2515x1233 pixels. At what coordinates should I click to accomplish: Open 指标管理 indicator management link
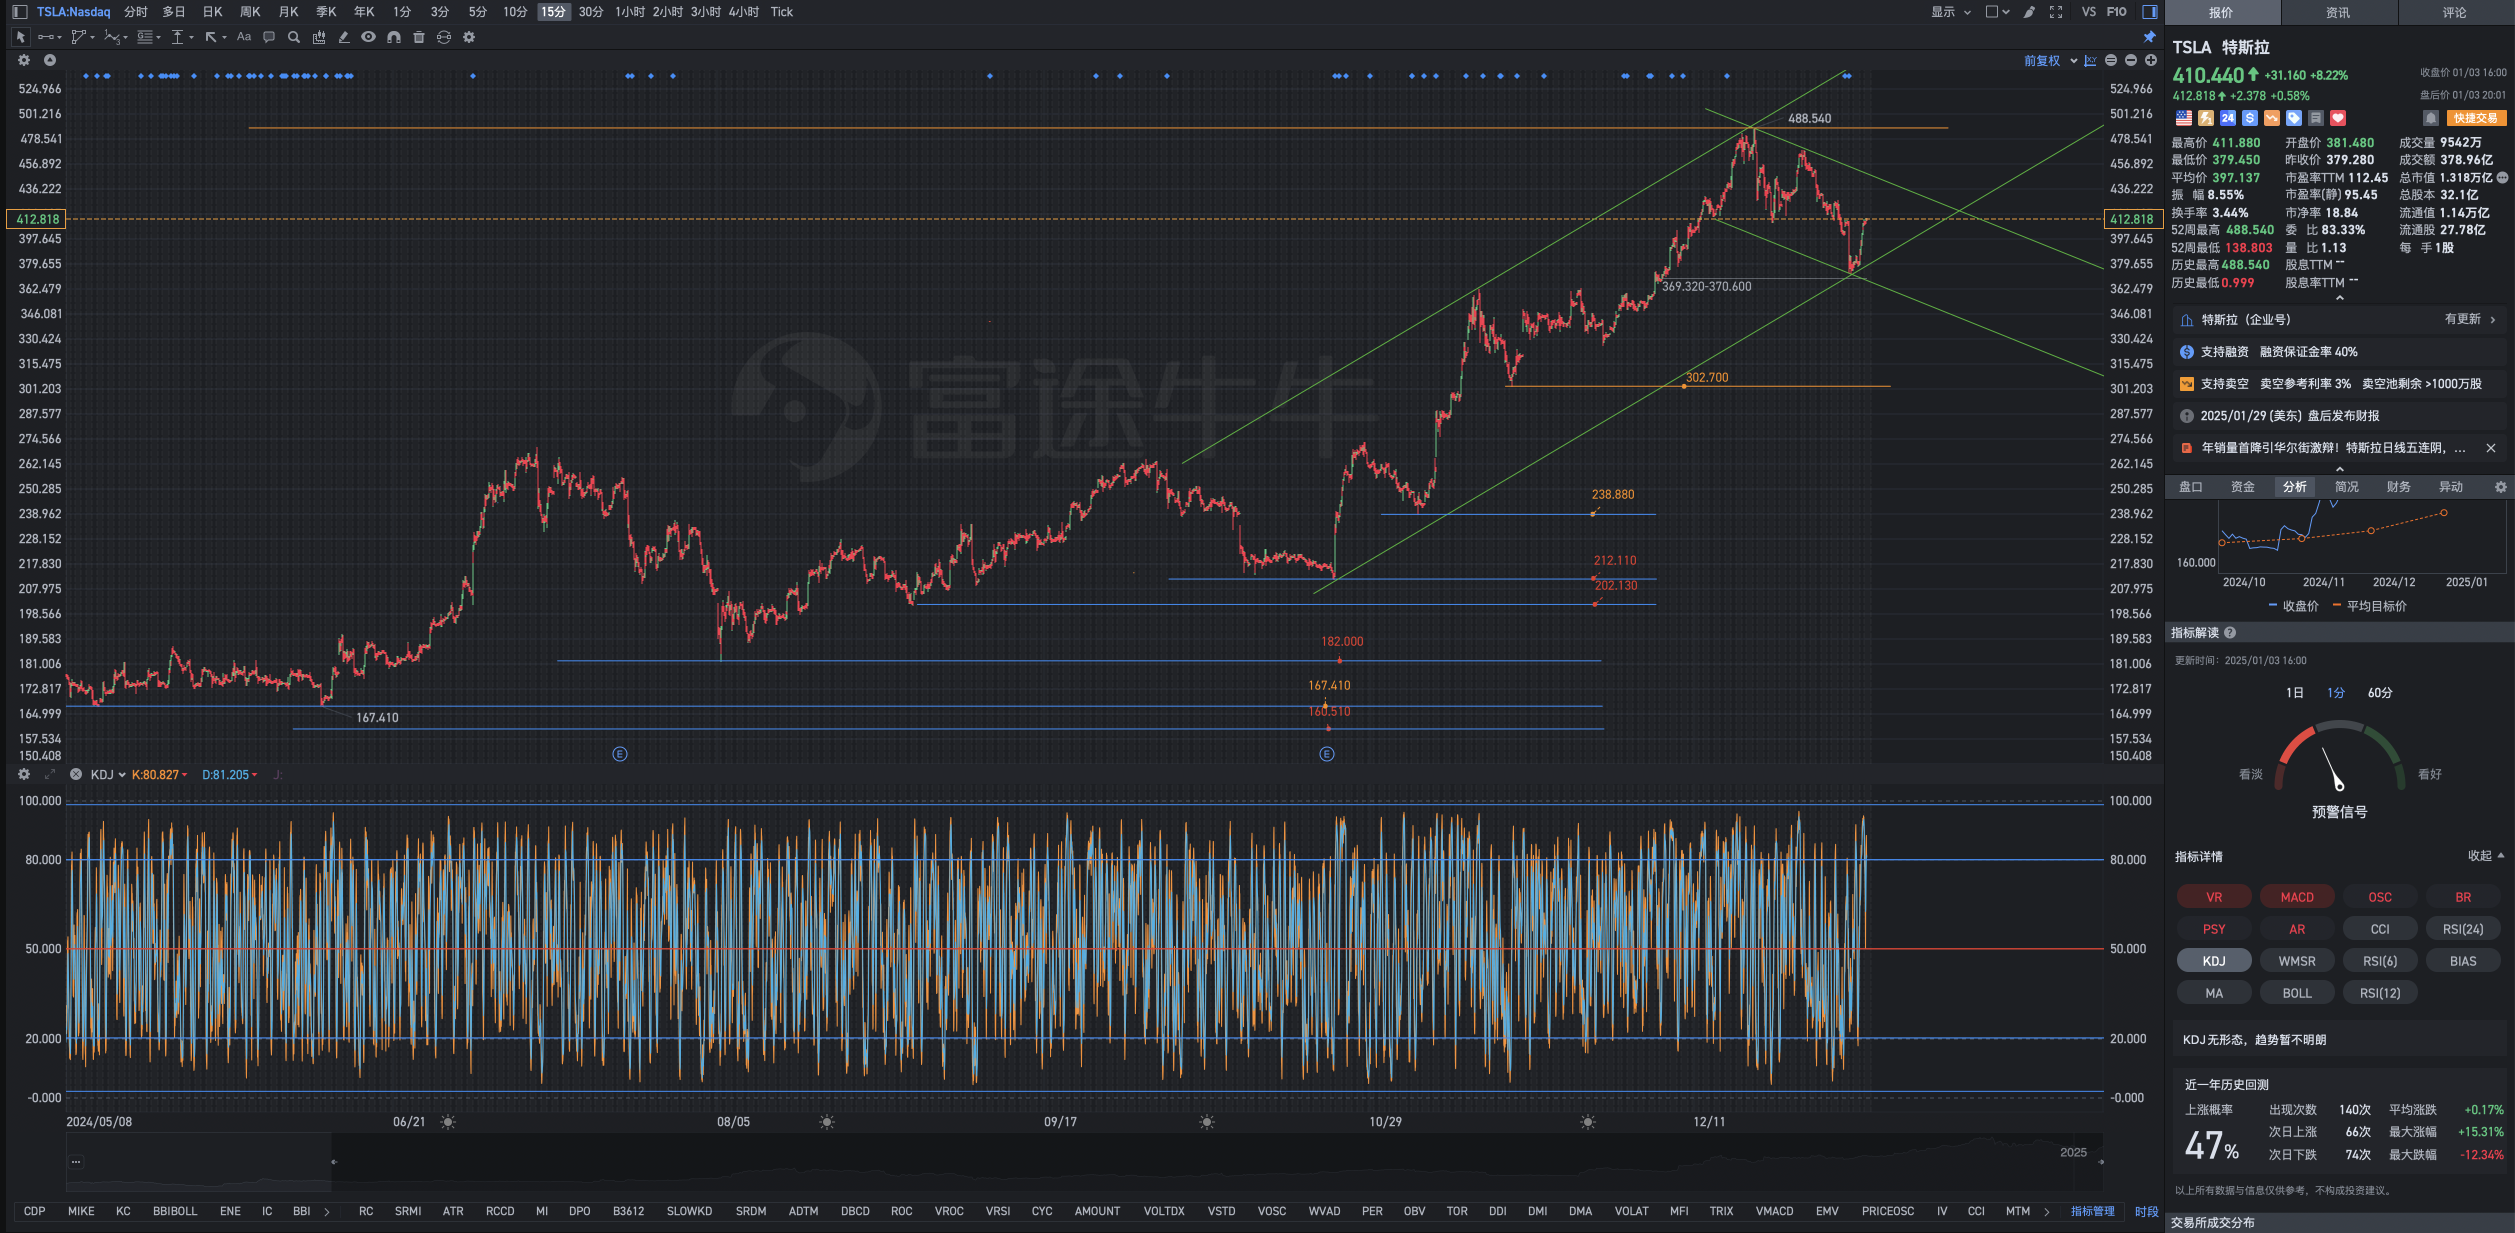pos(2093,1211)
